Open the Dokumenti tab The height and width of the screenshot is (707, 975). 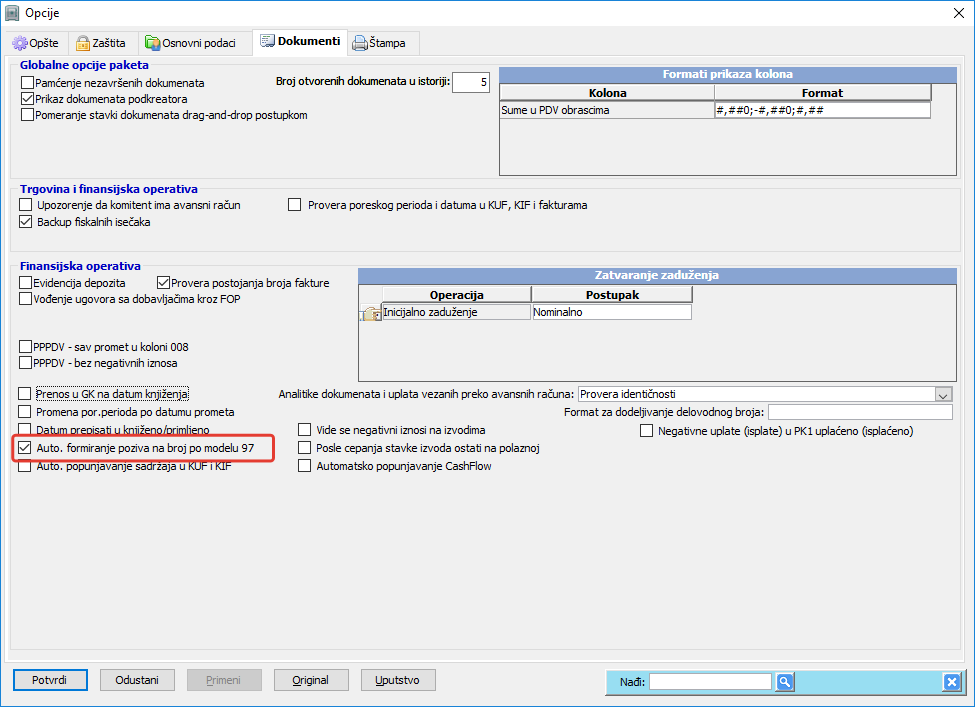coord(299,42)
